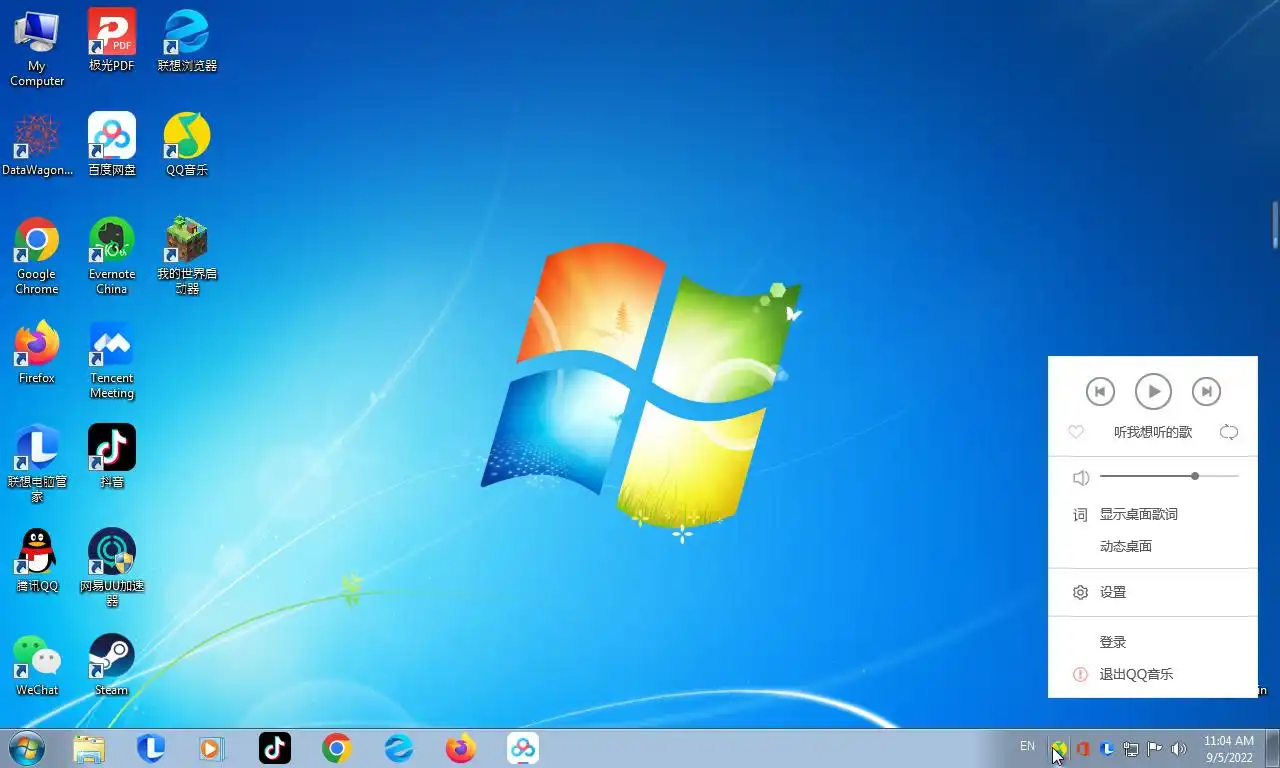Open My Computer desktop icon
This screenshot has width=1280, height=768.
37,49
